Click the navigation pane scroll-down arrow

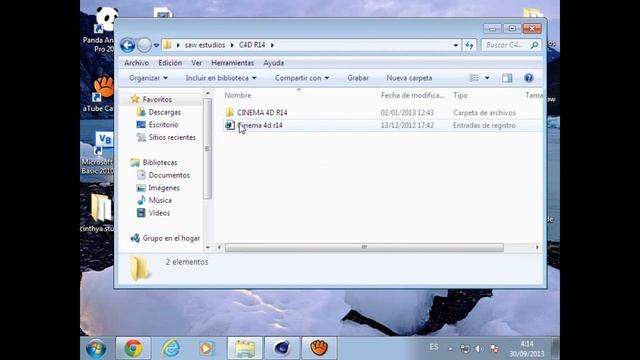(207, 247)
